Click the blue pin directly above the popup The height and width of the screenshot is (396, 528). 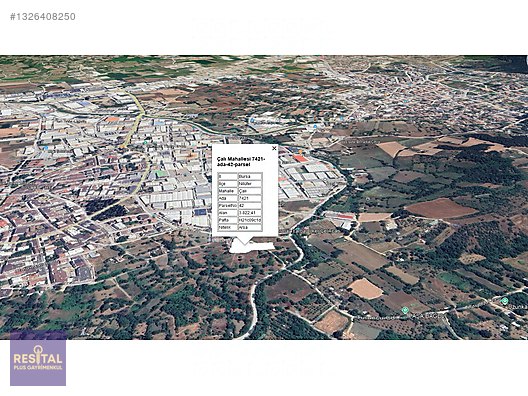point(252,120)
